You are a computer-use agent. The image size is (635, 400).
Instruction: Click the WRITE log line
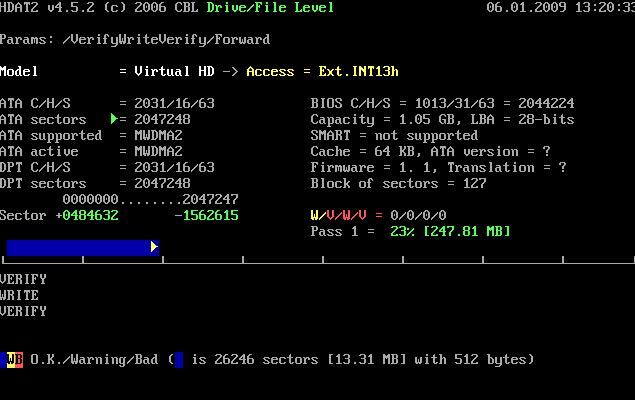(x=19, y=295)
